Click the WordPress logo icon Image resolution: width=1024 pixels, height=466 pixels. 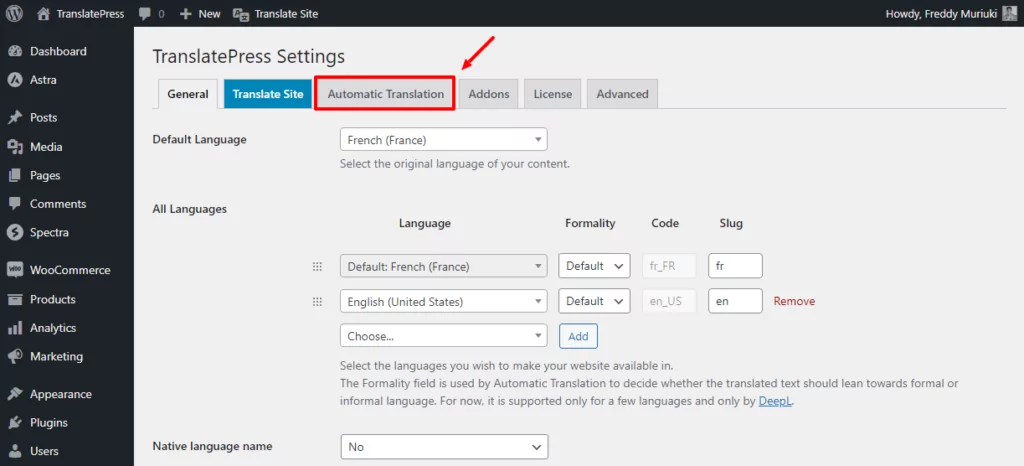coord(14,13)
